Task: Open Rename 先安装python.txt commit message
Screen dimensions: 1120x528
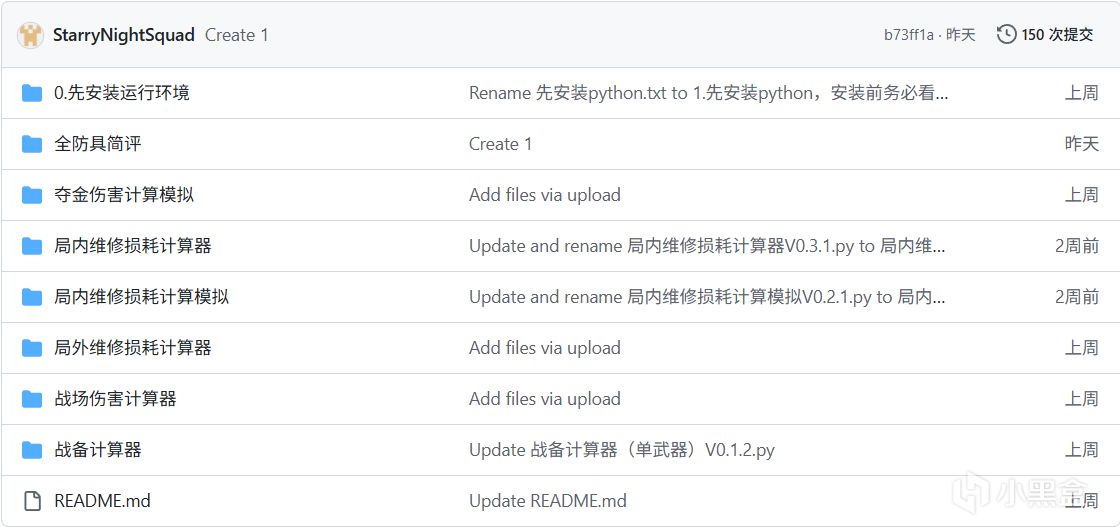Action: click(707, 93)
